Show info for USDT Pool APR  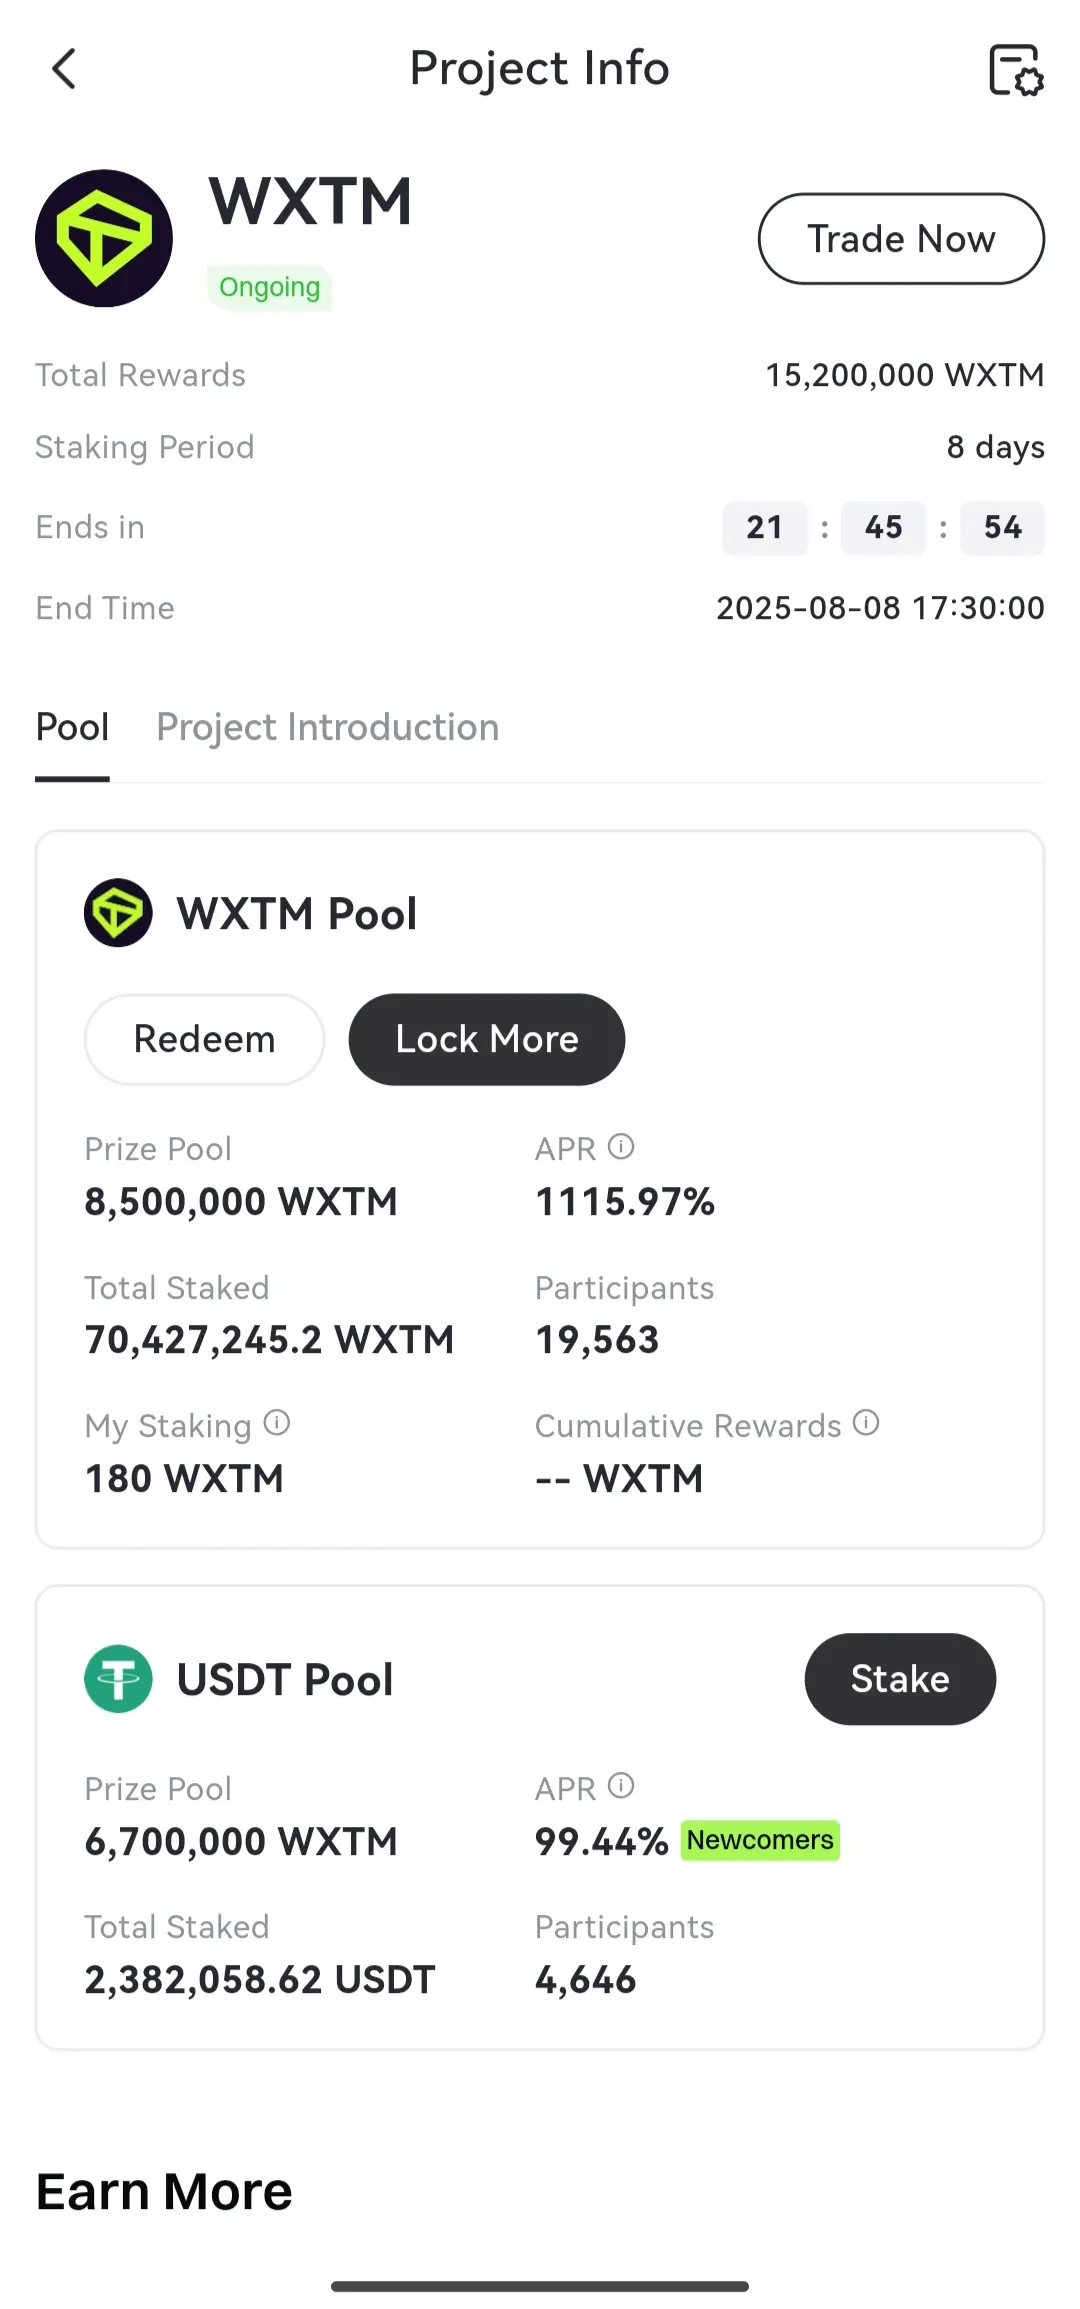click(621, 1785)
